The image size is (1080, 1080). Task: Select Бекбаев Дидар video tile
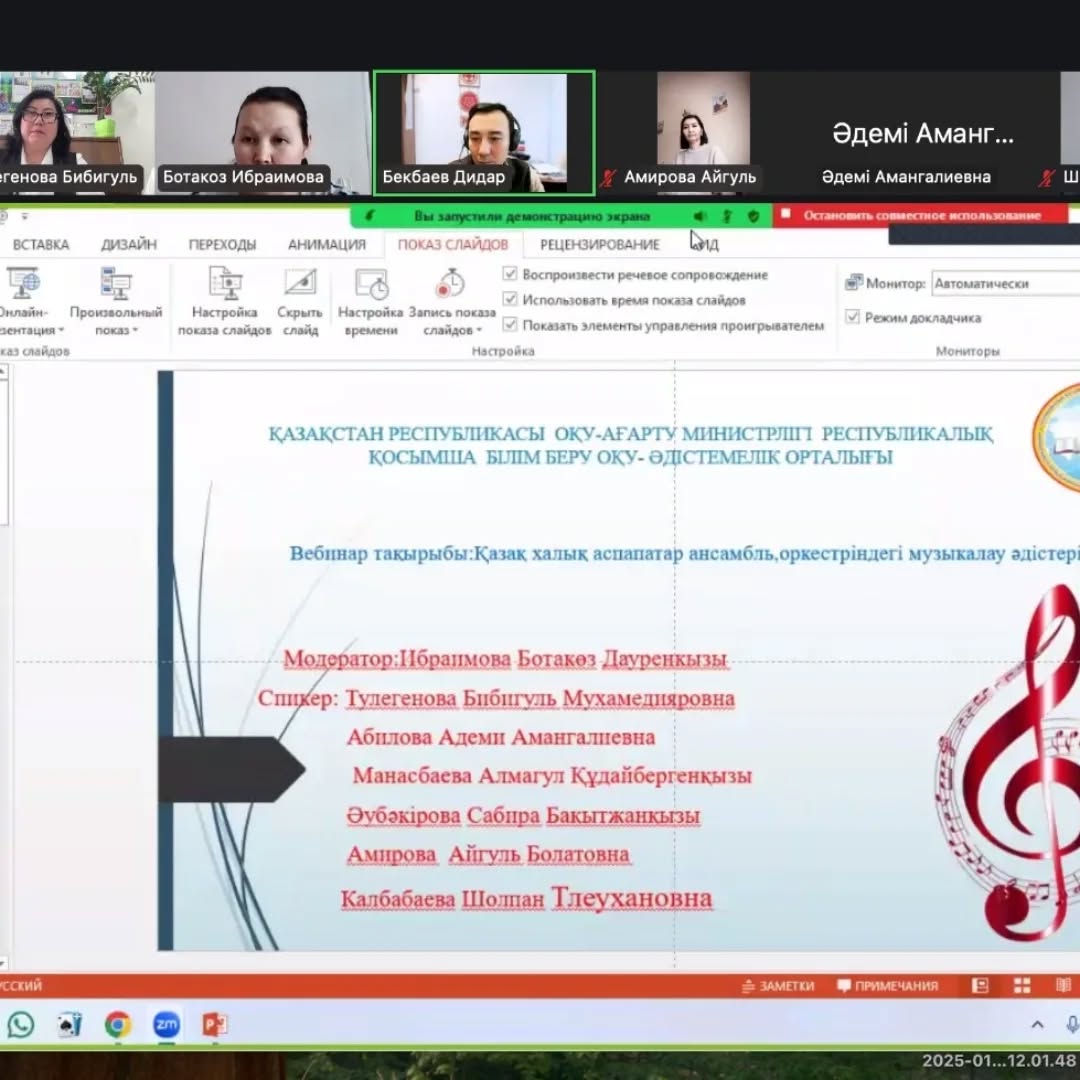[484, 131]
